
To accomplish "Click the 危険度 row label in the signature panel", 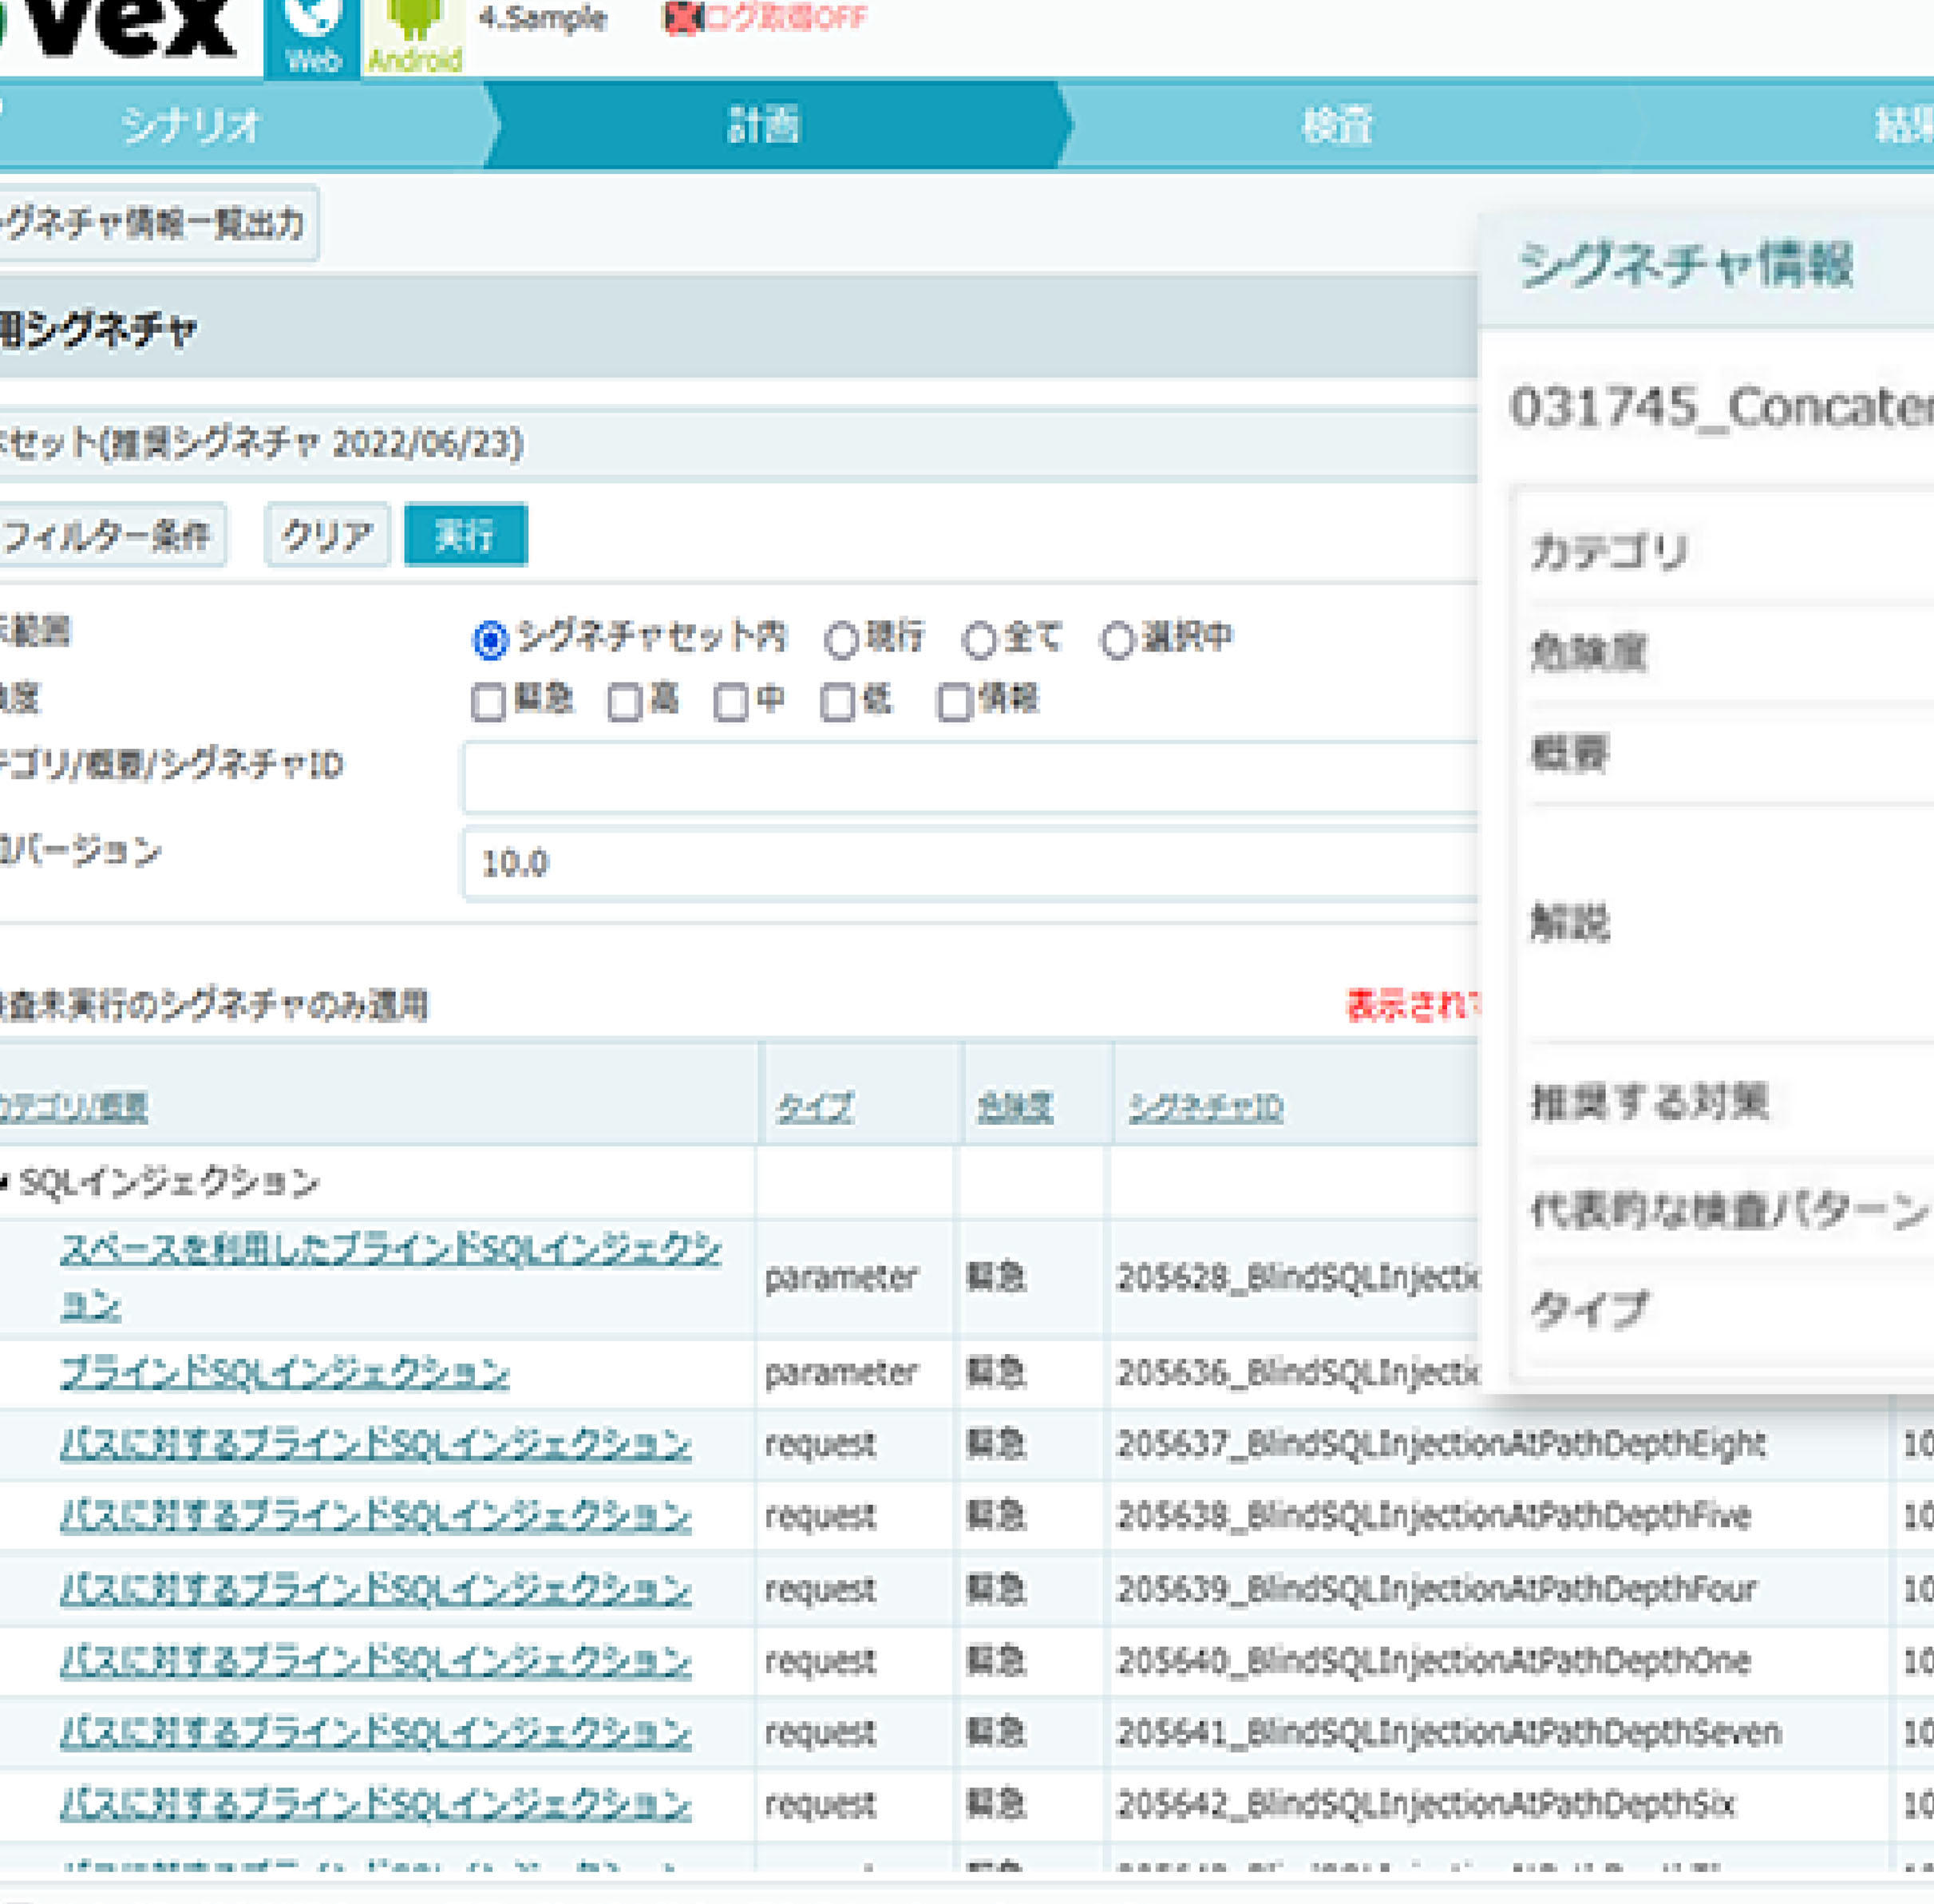I will coord(1588,653).
